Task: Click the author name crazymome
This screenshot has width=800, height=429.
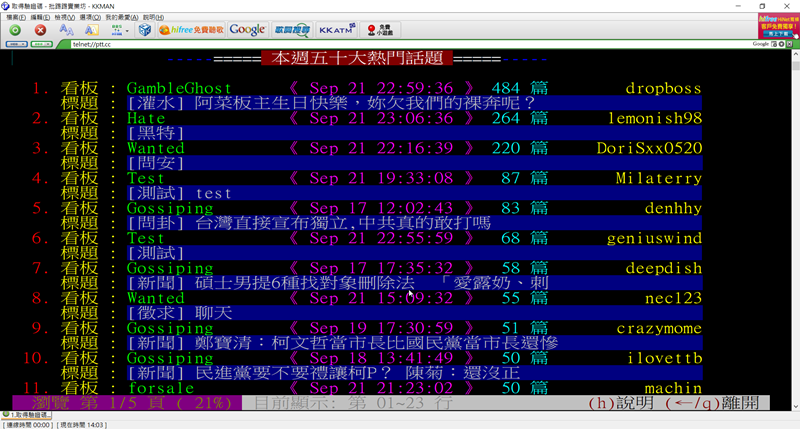Action: [x=659, y=329]
